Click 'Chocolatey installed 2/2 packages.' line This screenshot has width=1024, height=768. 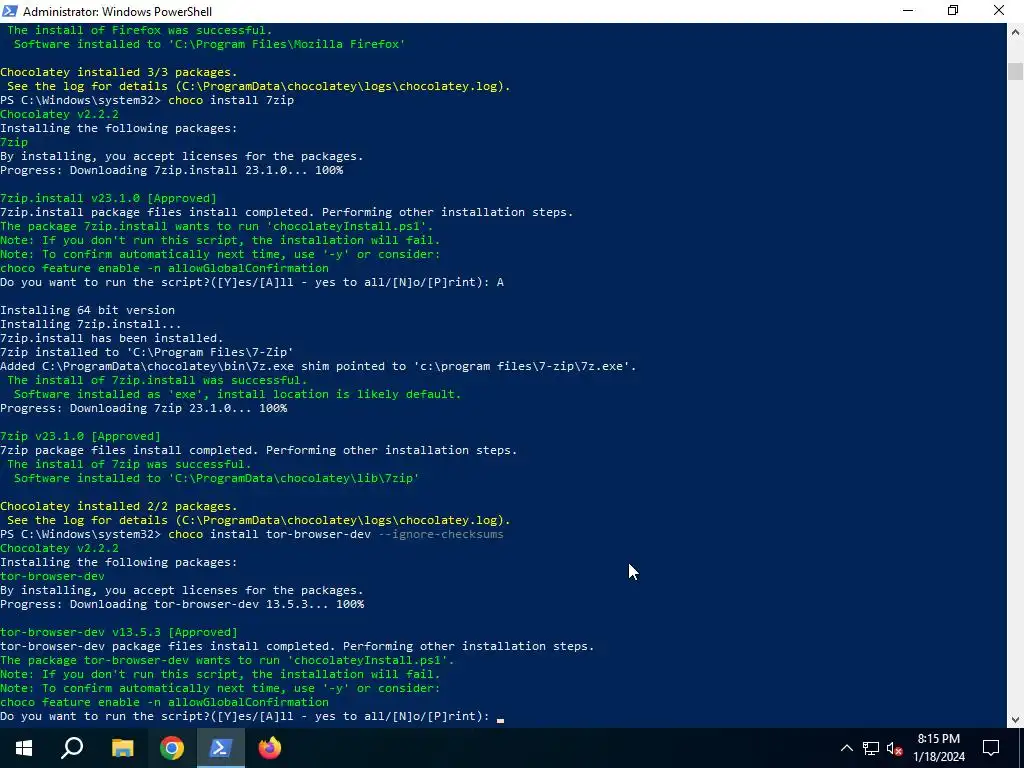(119, 506)
